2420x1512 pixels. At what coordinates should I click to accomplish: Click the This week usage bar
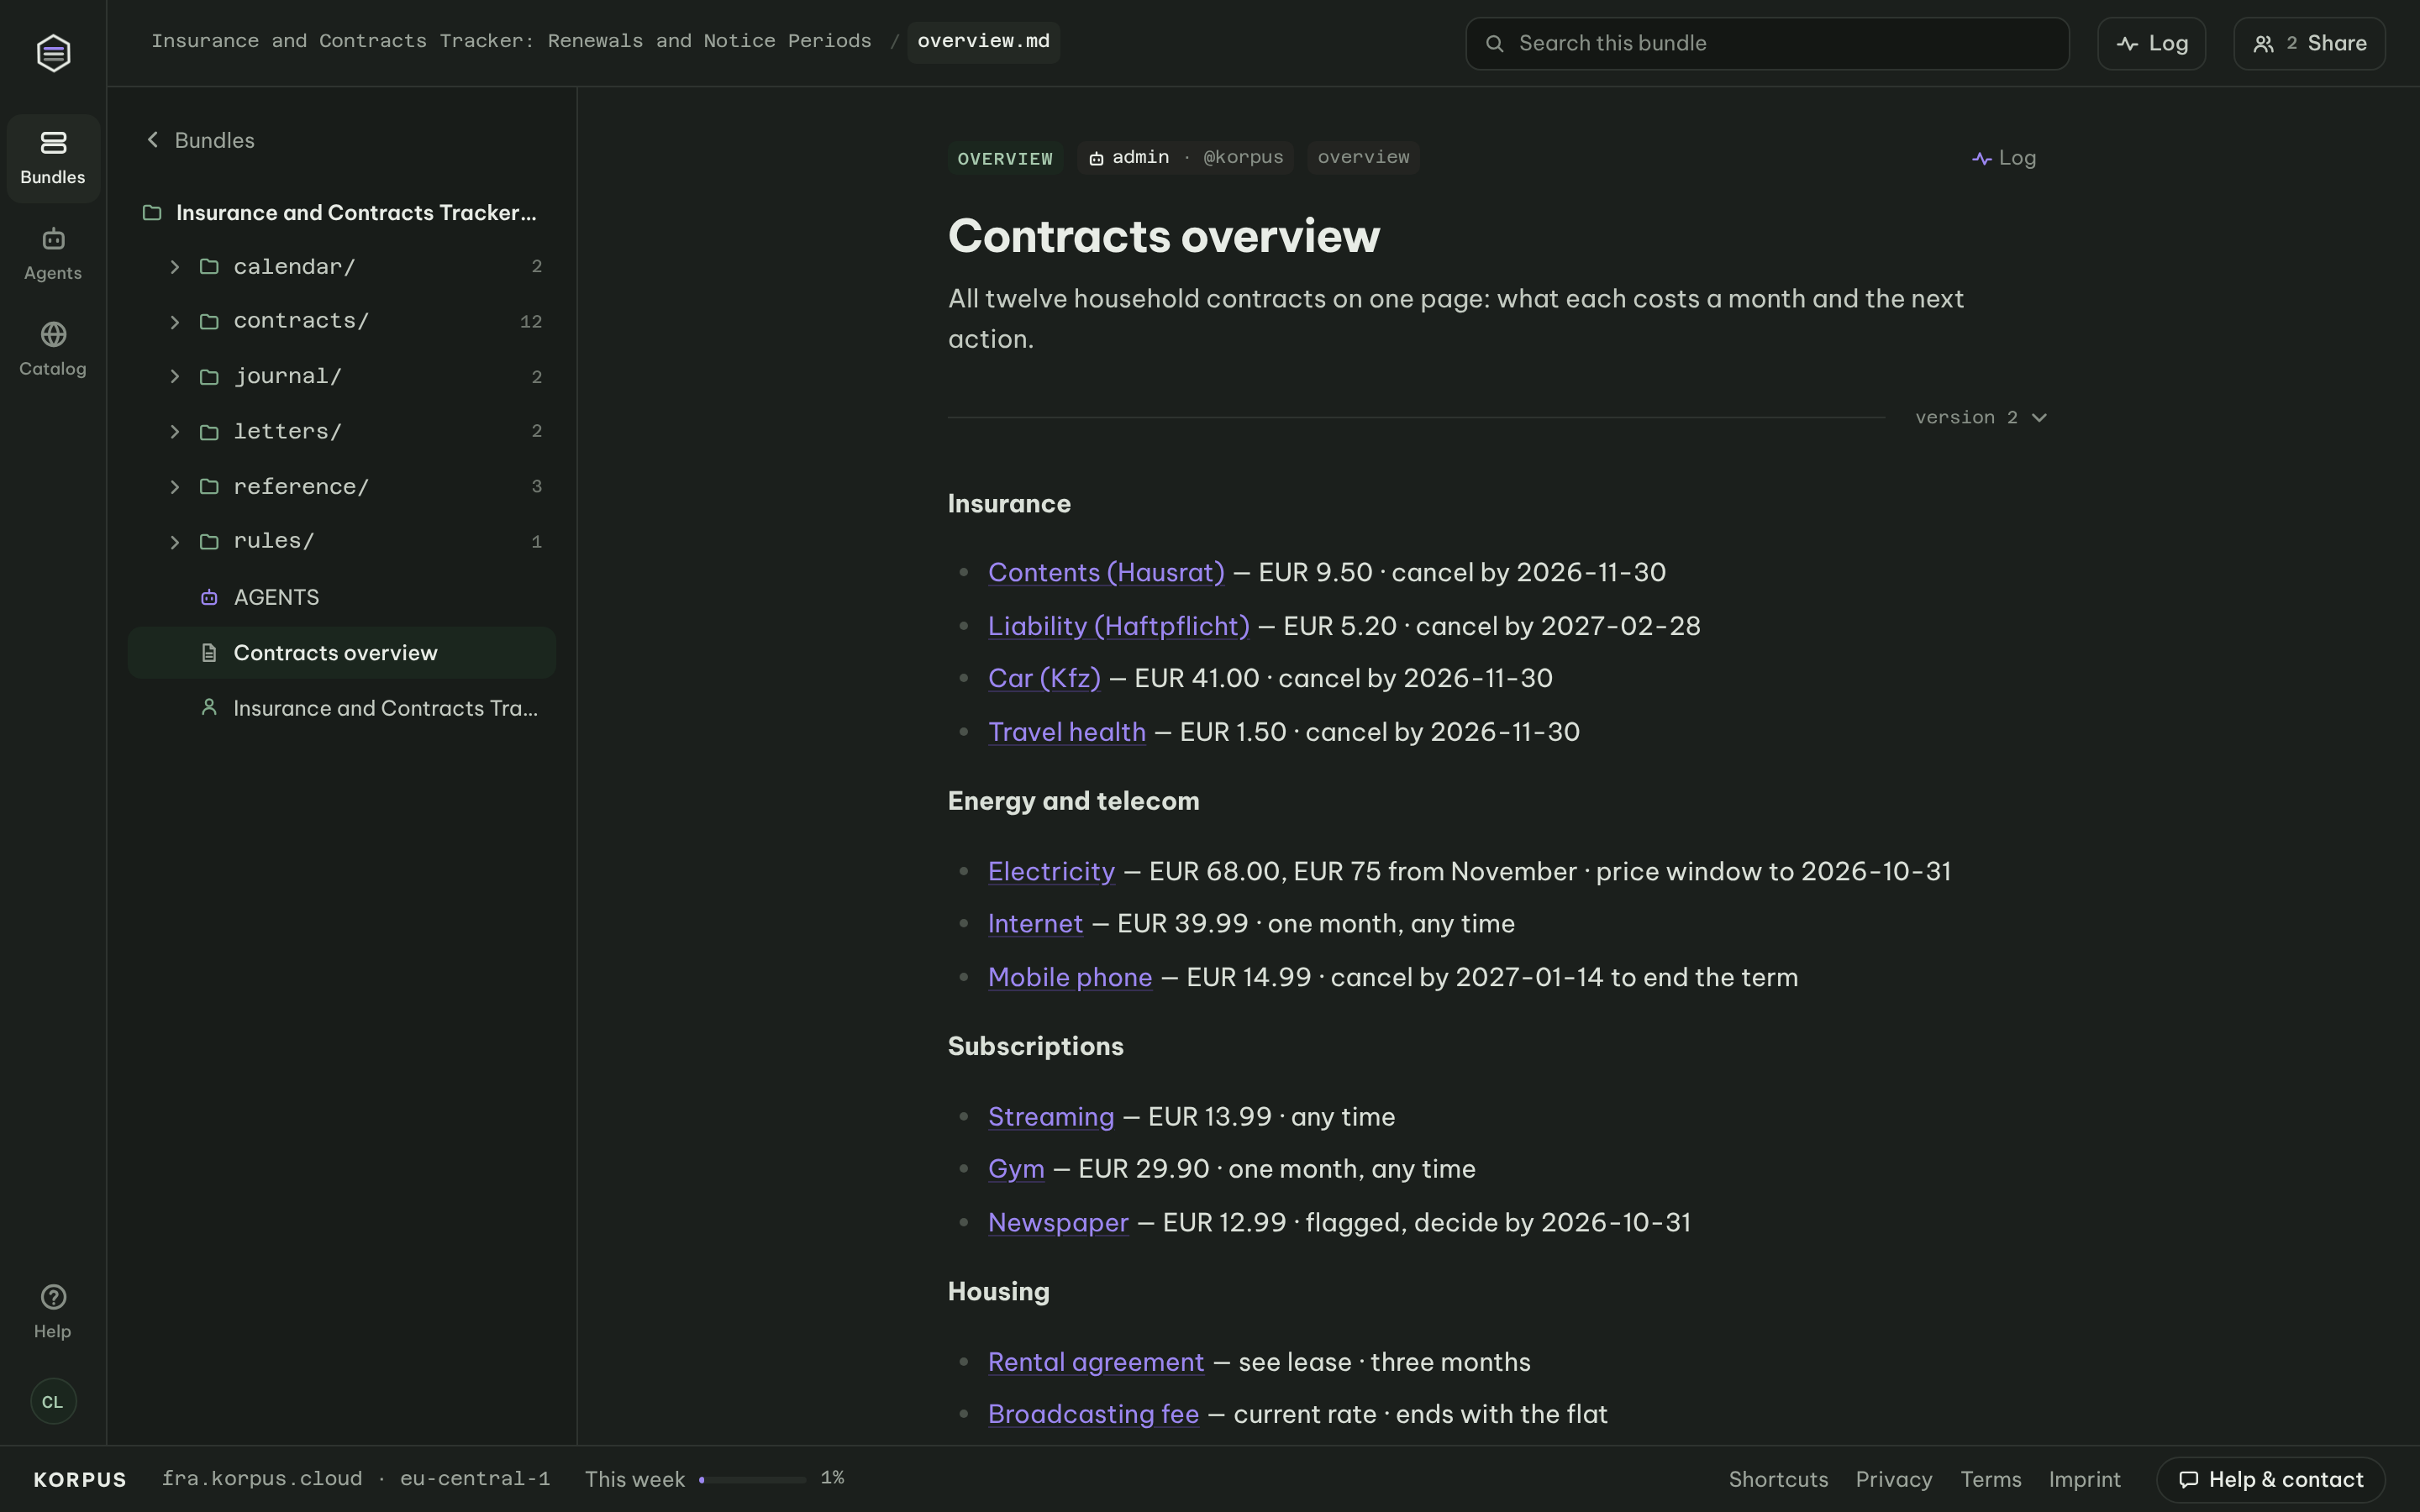click(x=752, y=1480)
